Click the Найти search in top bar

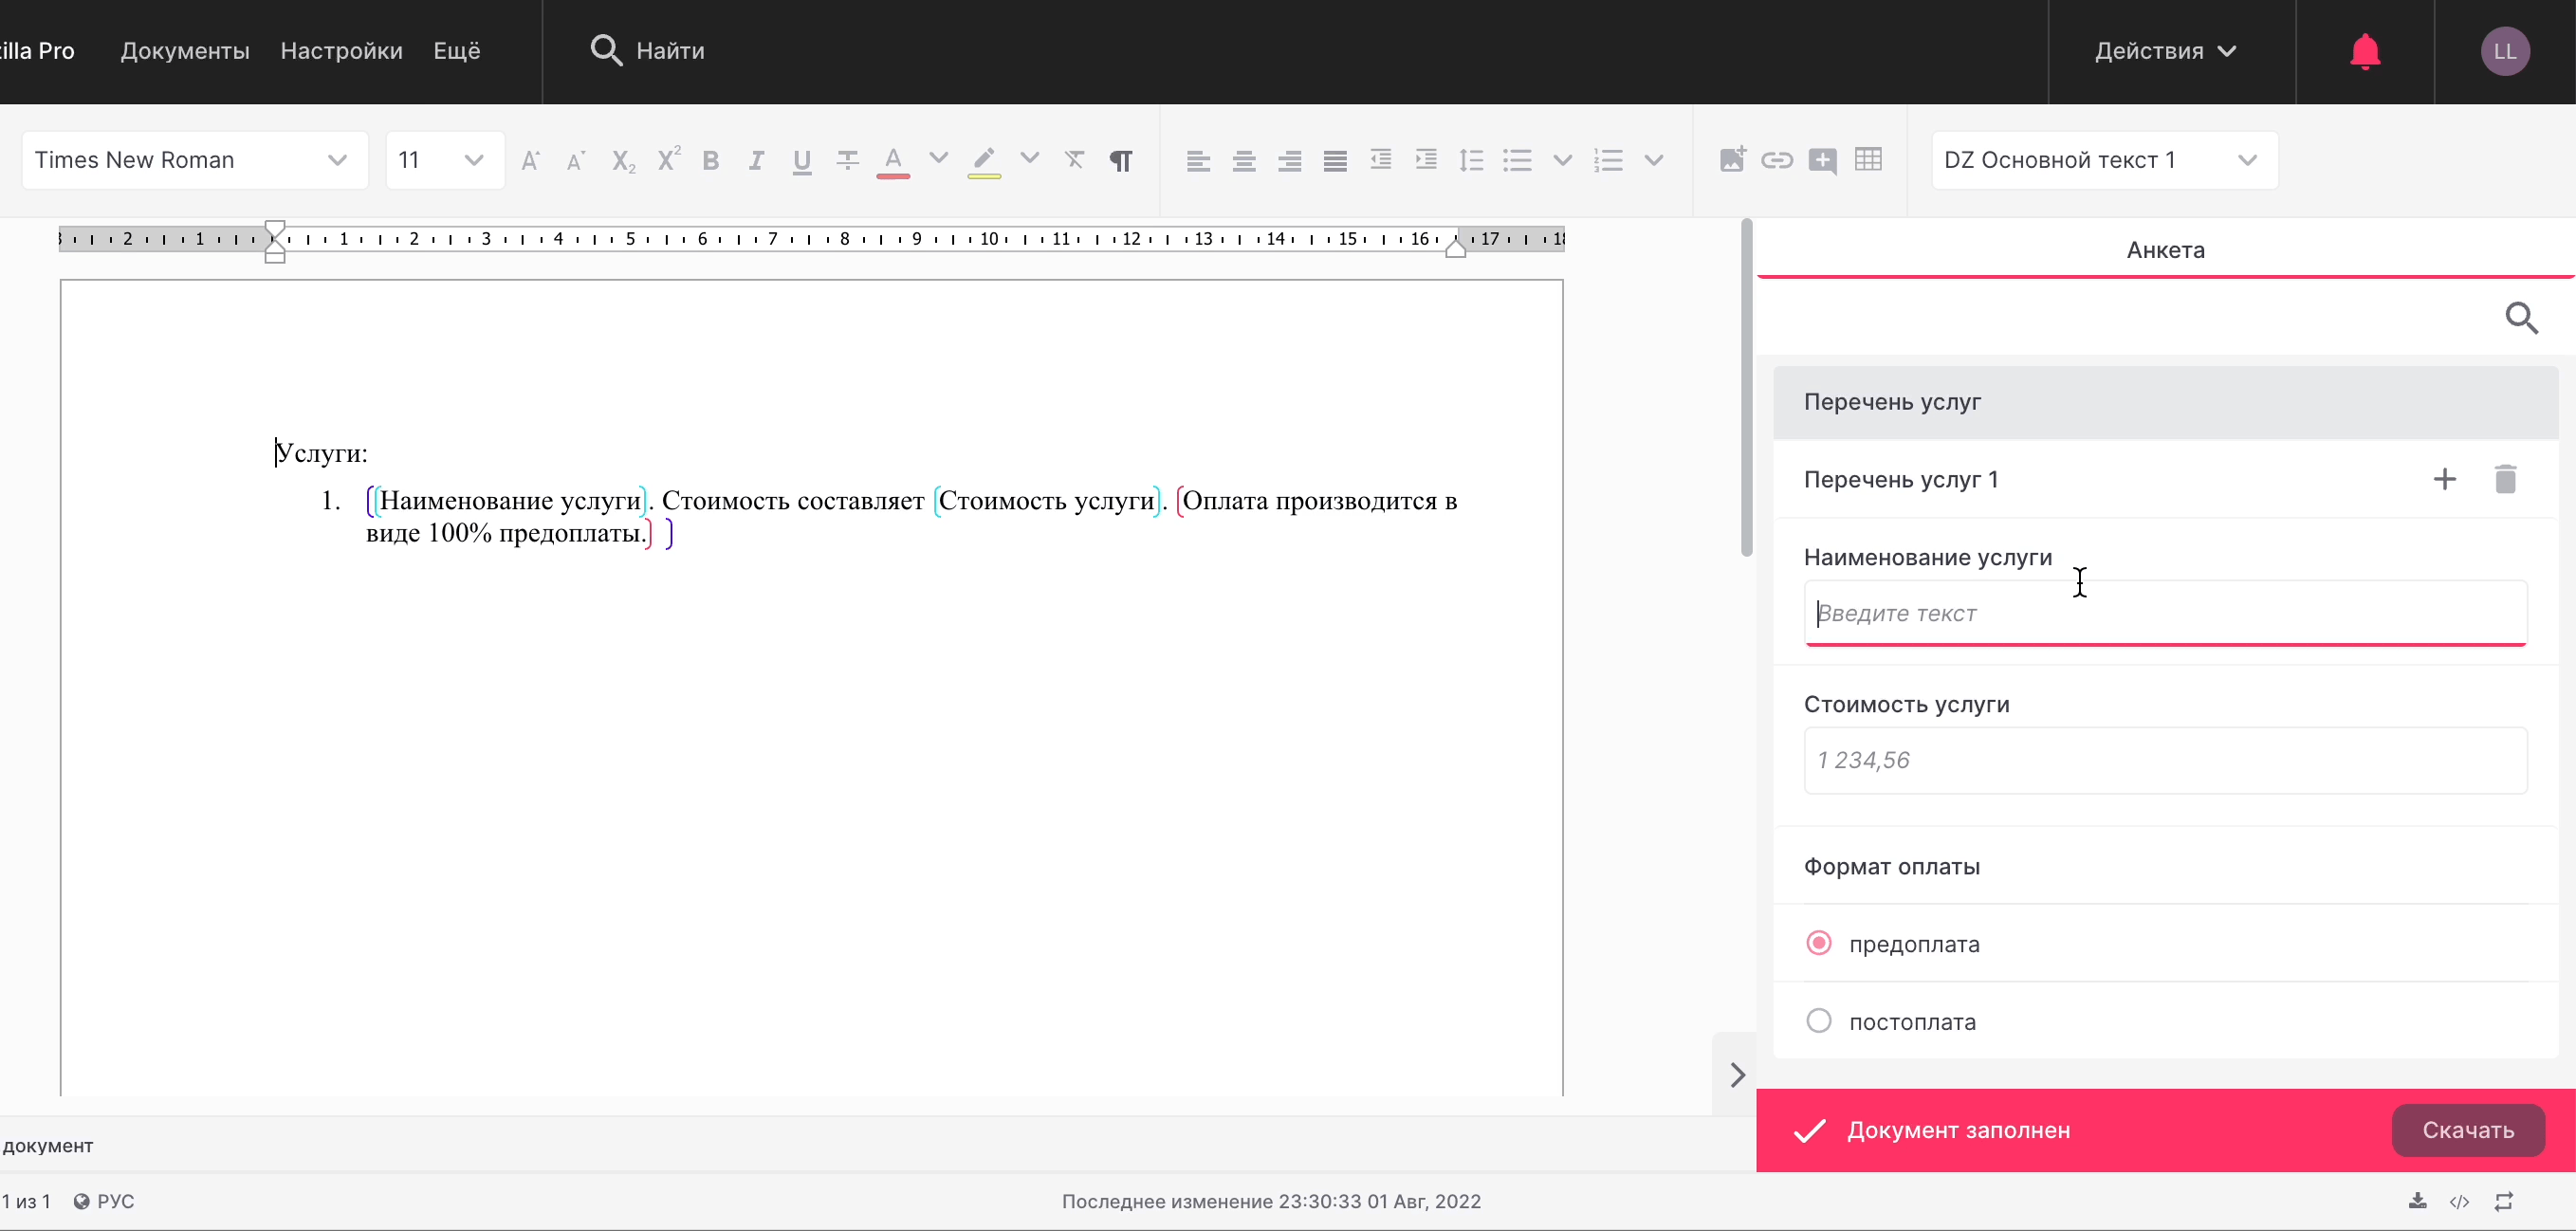point(648,51)
